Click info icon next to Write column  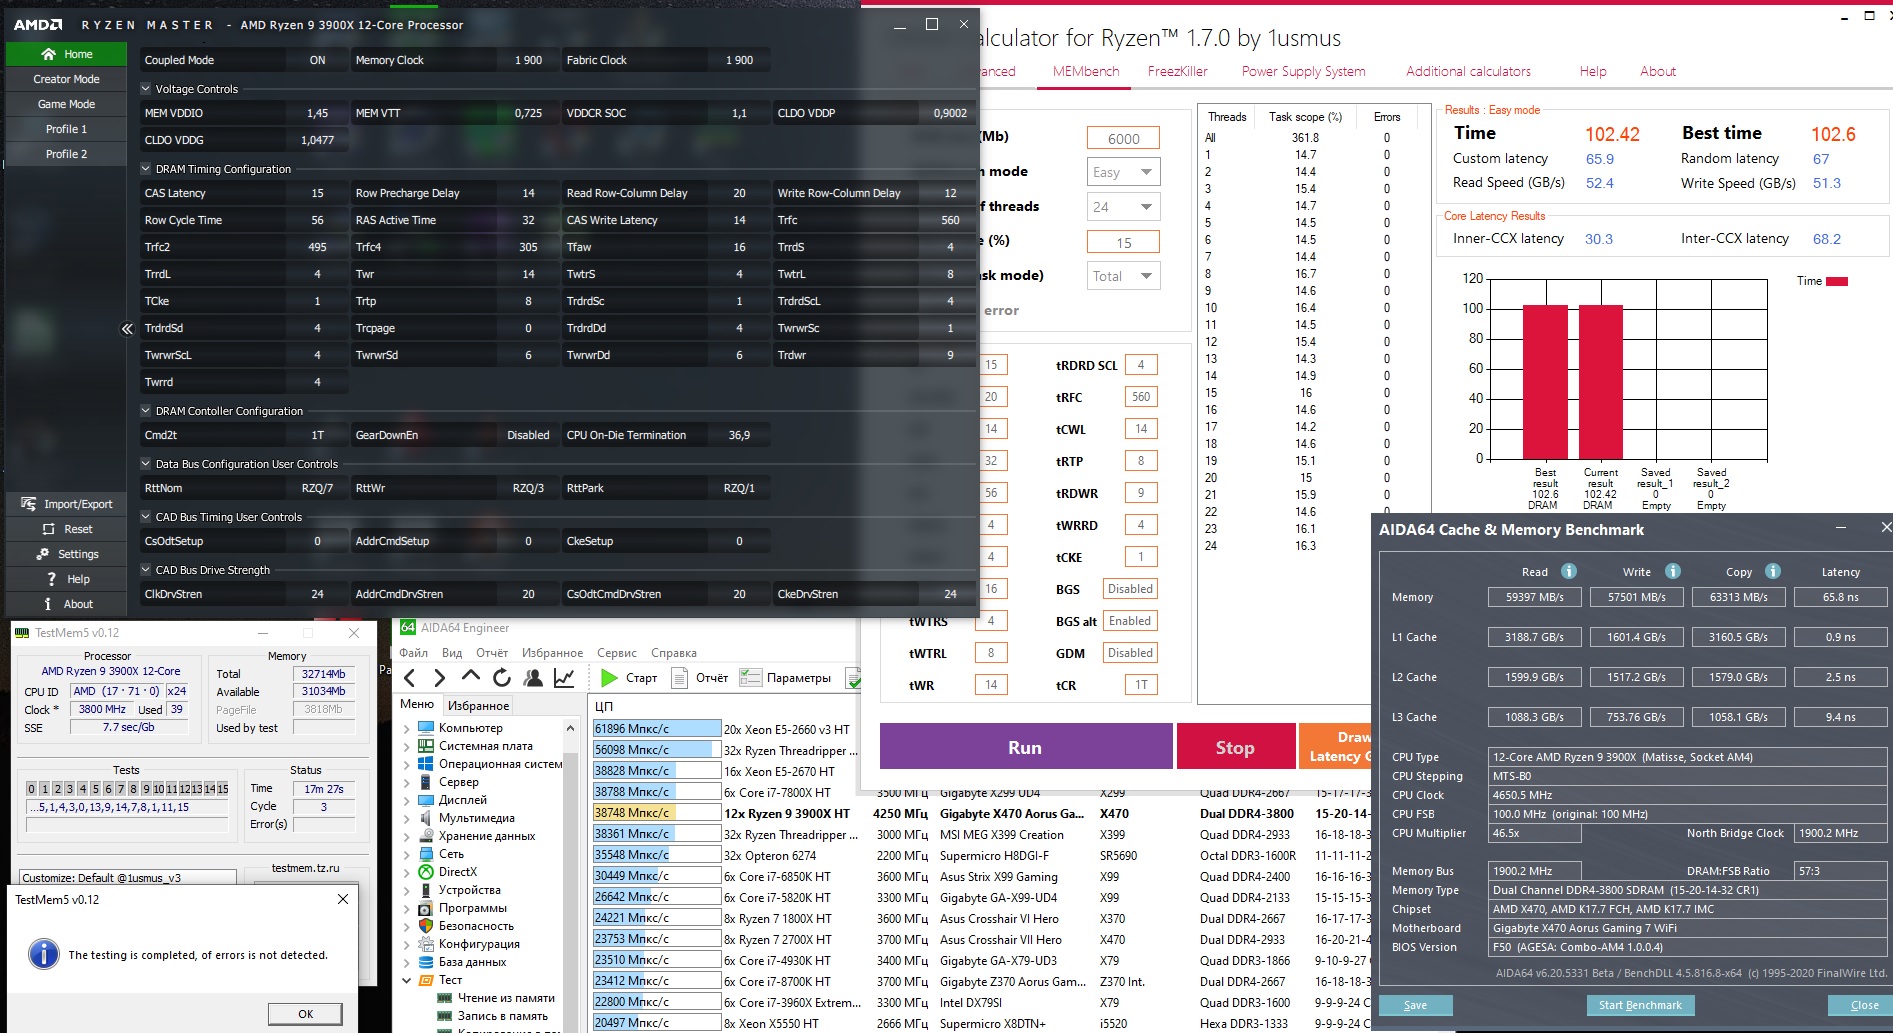(1673, 571)
